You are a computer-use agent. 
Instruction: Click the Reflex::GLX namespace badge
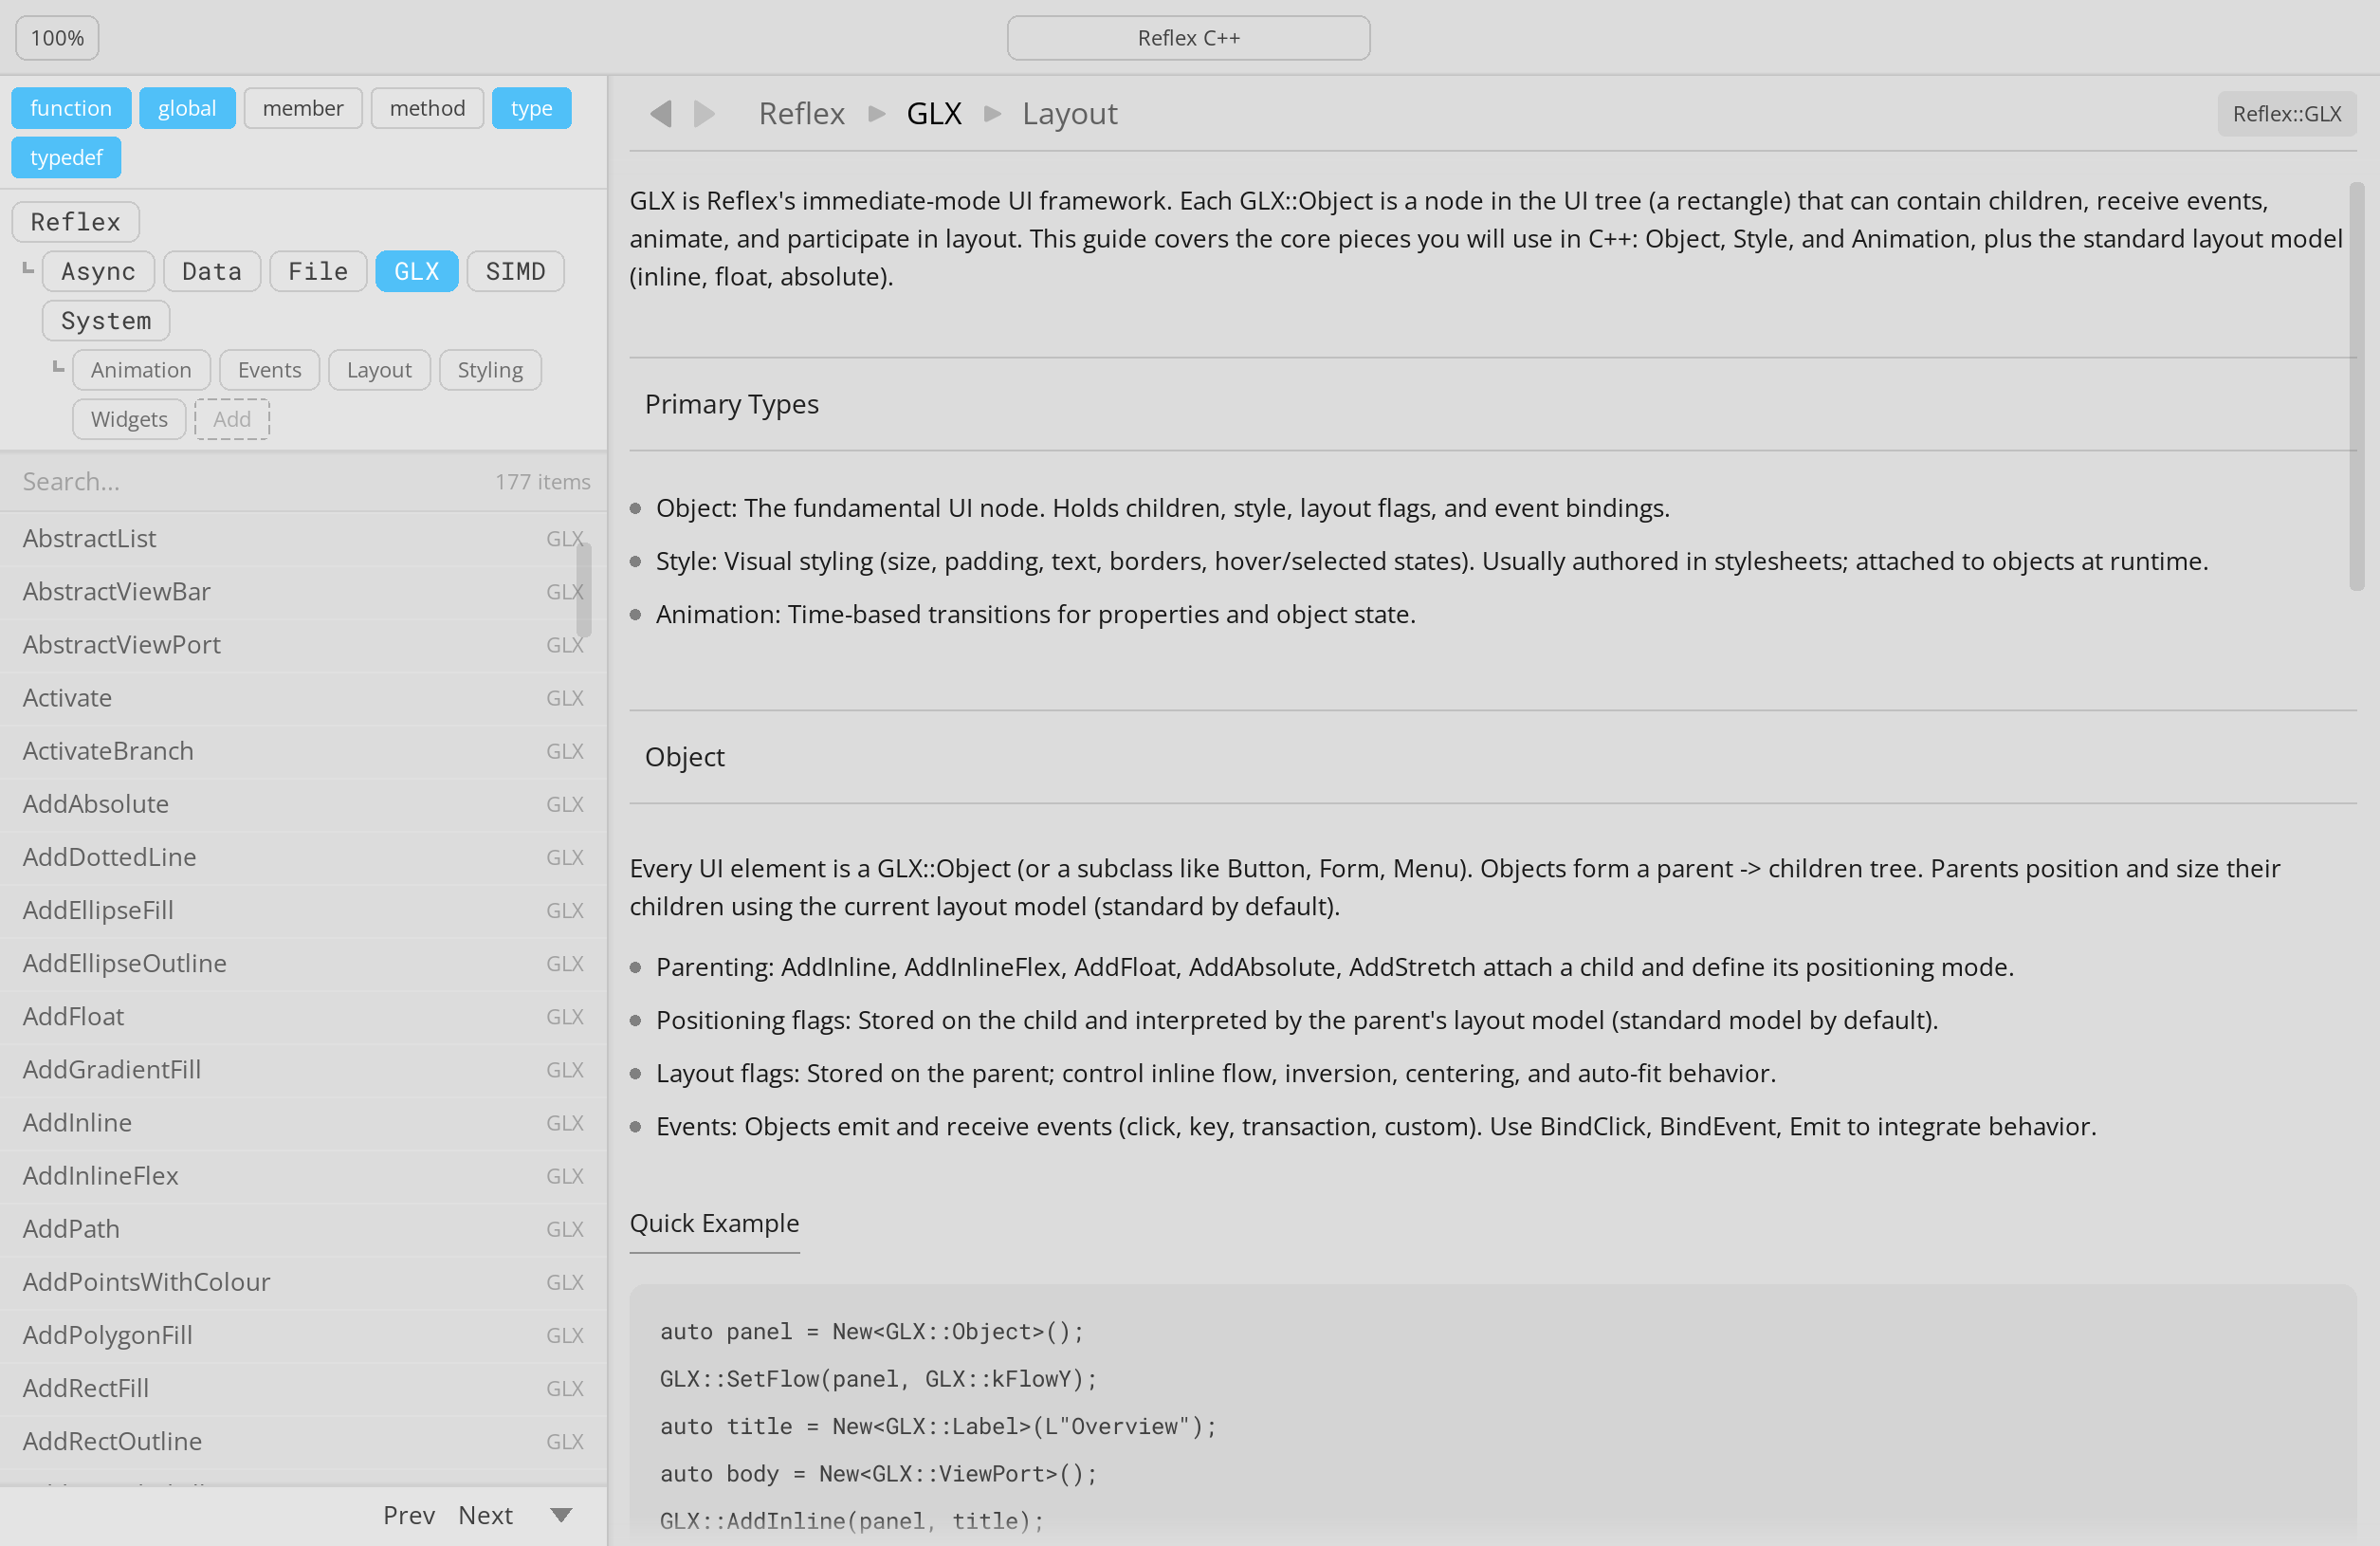pyautogui.click(x=2286, y=114)
